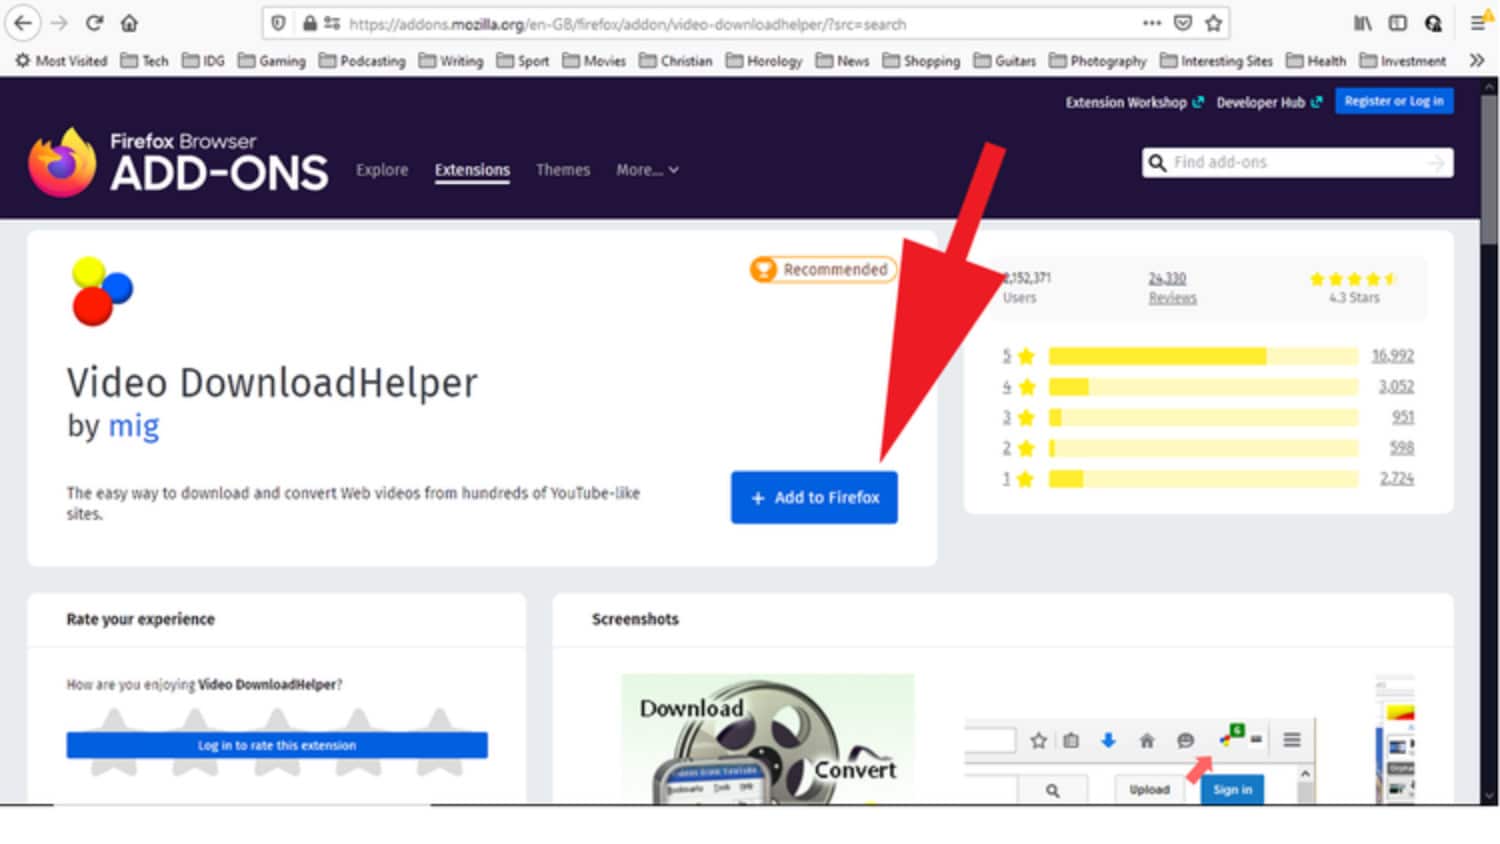Click the browser forward arrow

coord(59,23)
